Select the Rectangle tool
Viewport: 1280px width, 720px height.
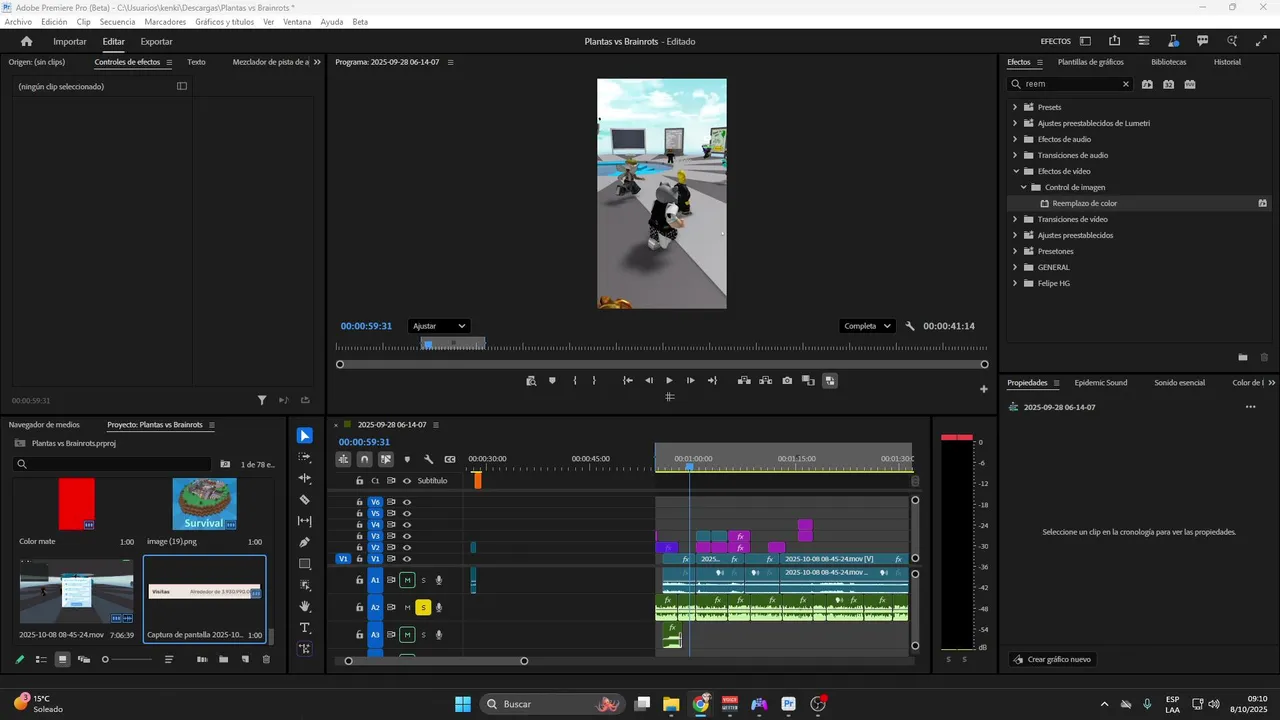point(305,564)
